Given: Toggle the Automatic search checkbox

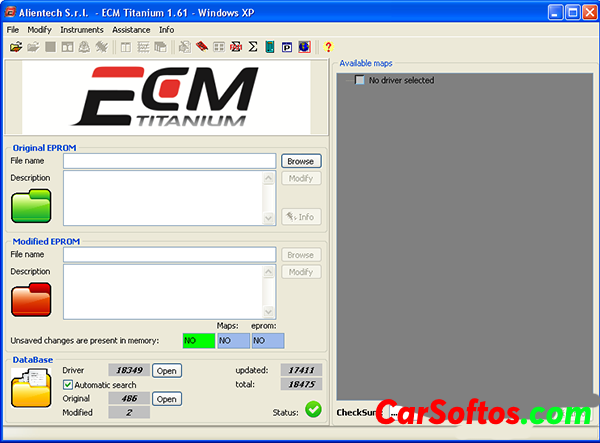Looking at the screenshot, I should point(68,384).
